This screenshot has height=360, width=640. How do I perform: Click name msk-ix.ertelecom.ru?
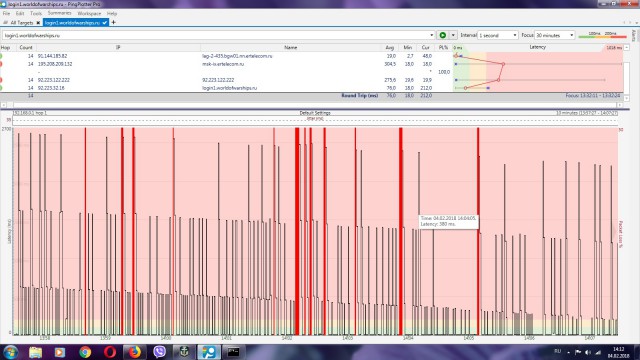click(223, 64)
